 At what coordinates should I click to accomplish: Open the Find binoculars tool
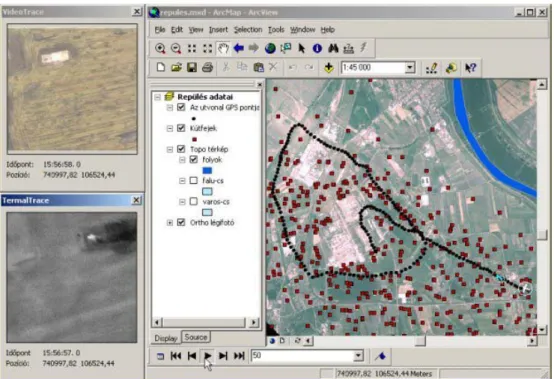point(333,48)
